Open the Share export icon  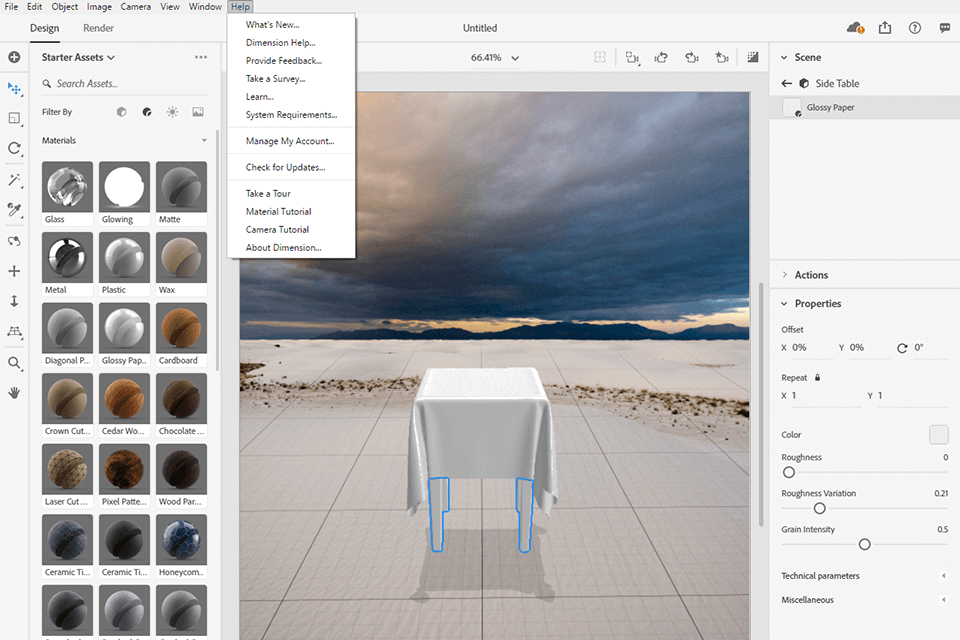coord(885,28)
